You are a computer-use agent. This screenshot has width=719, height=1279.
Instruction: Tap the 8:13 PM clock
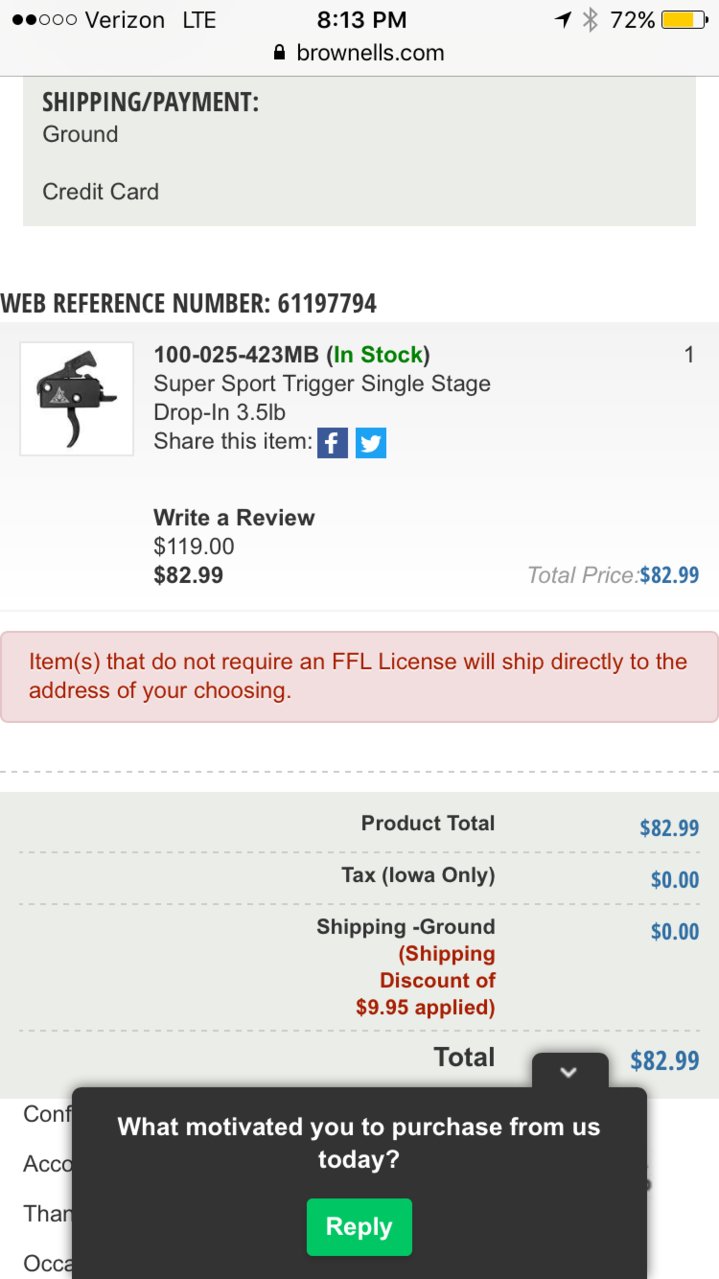click(x=362, y=20)
